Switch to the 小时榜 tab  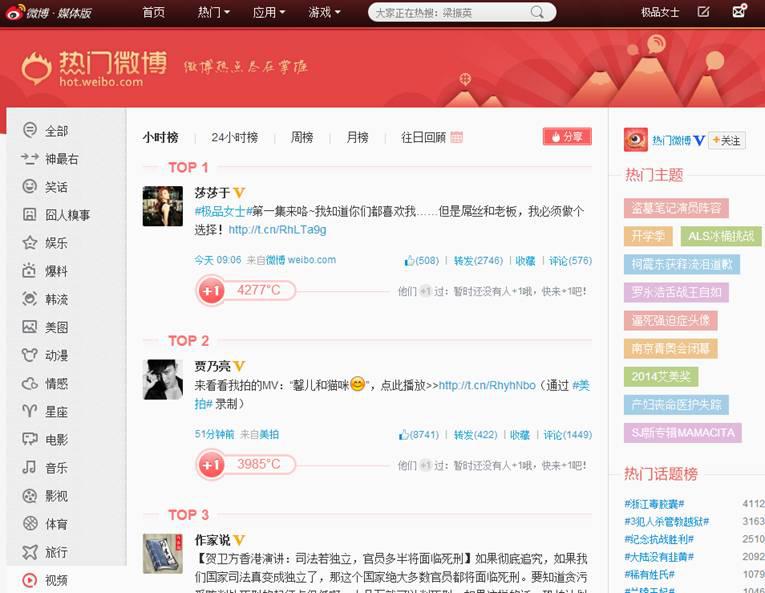point(161,138)
